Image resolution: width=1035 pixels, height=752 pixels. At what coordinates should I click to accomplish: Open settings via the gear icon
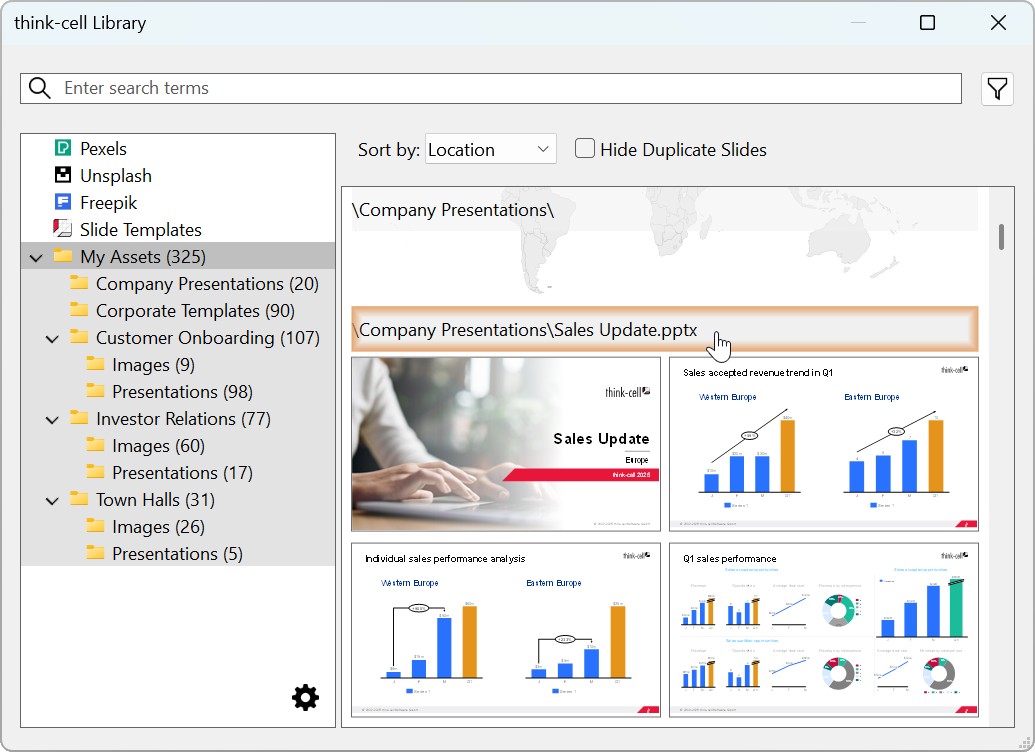[x=305, y=698]
